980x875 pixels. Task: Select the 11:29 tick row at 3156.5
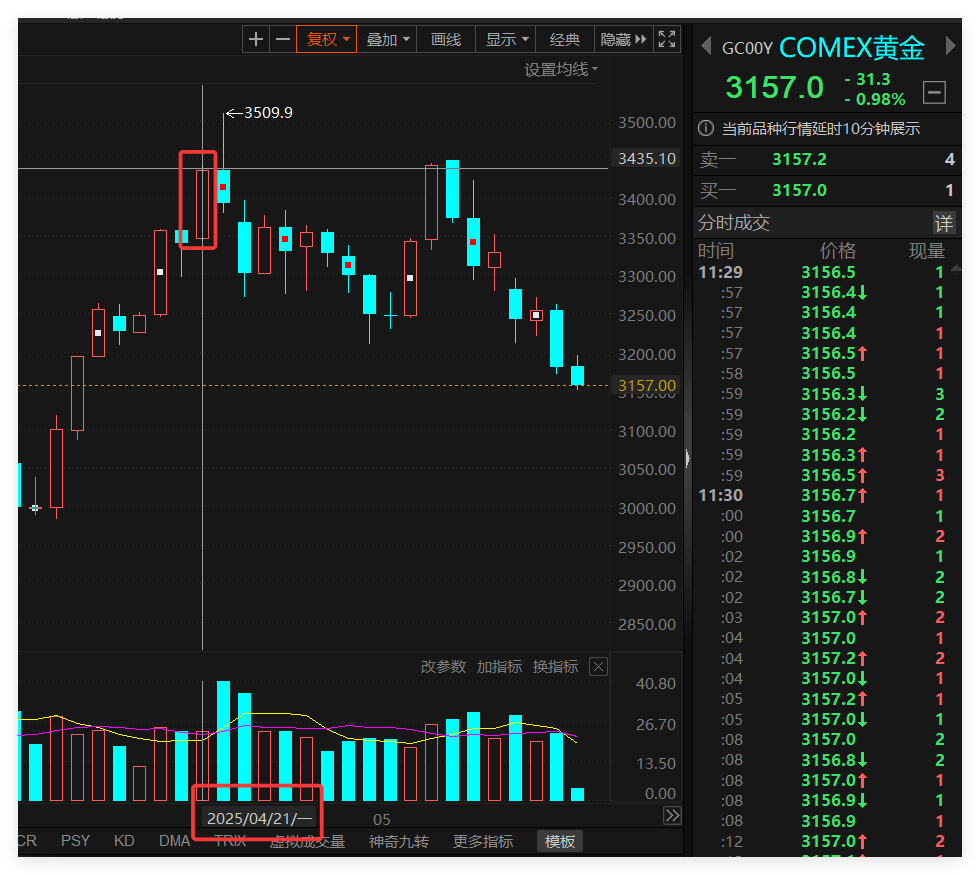[x=822, y=272]
